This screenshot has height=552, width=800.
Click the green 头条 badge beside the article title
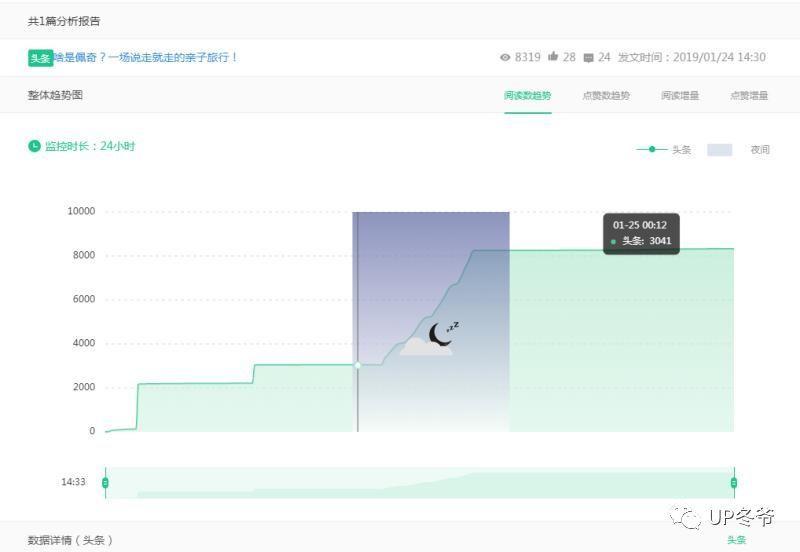click(40, 58)
